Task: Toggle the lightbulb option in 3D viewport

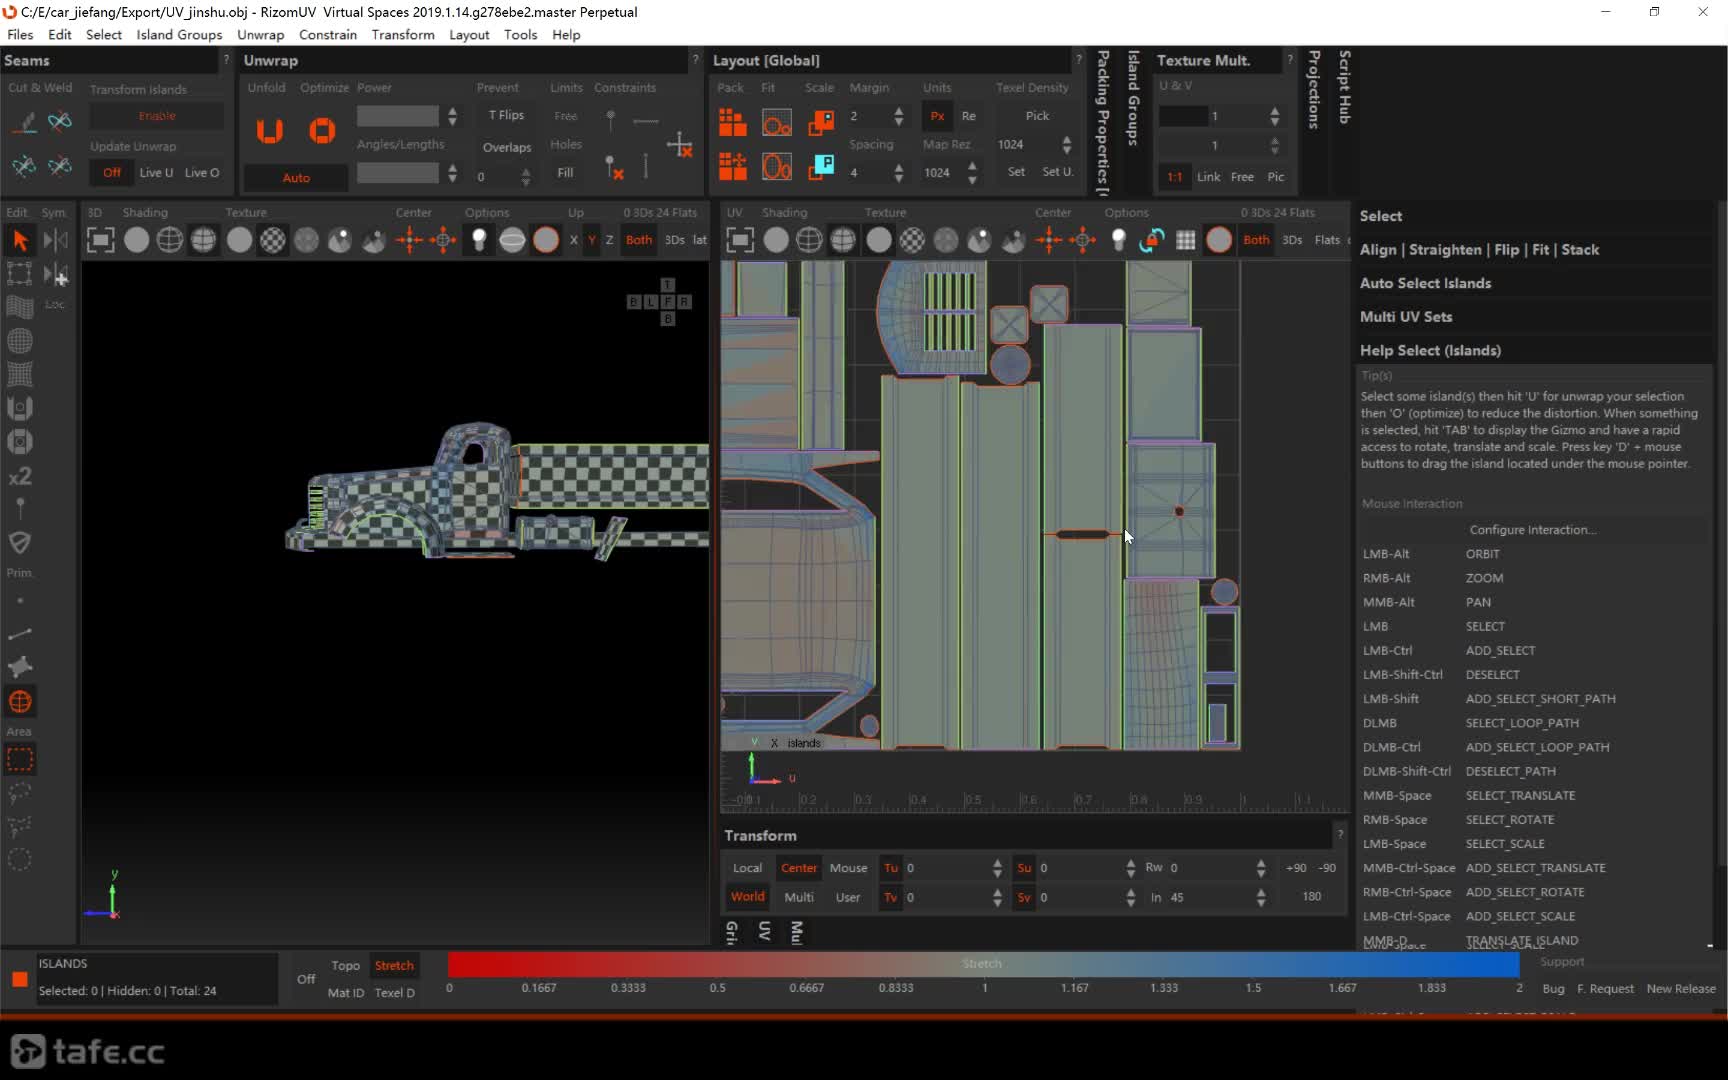Action: pyautogui.click(x=479, y=240)
